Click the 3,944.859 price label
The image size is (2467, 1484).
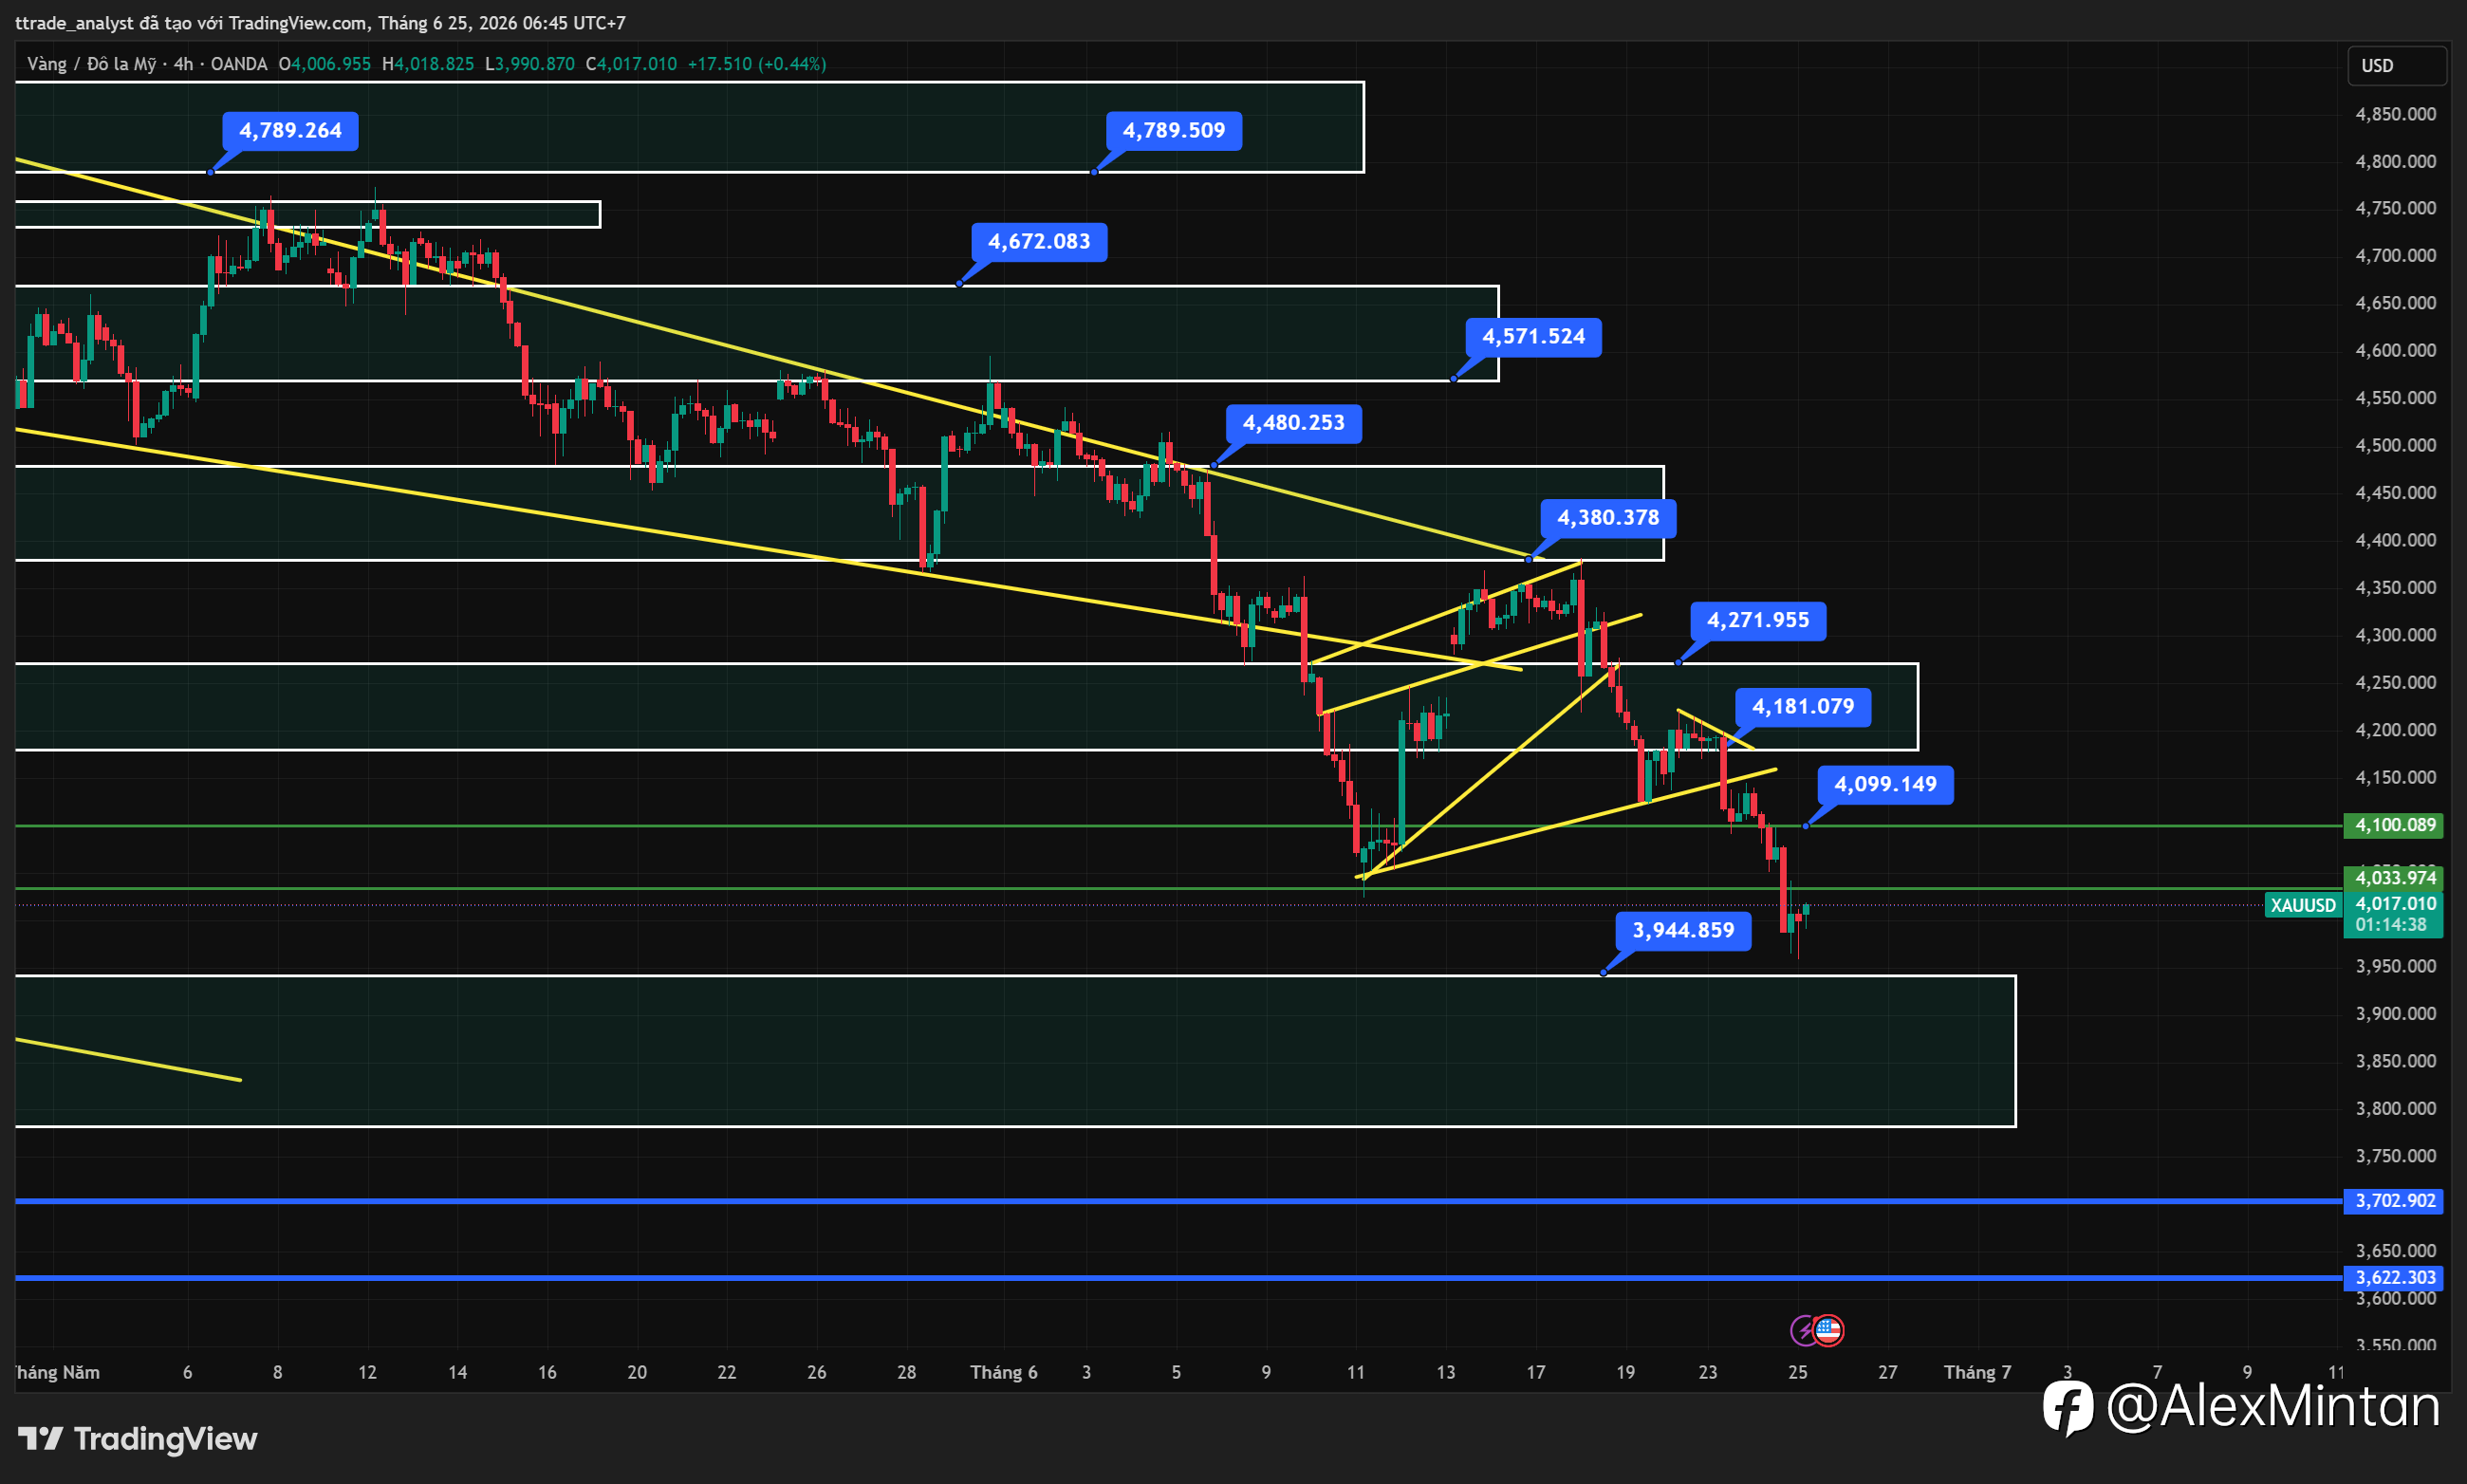pos(1683,931)
